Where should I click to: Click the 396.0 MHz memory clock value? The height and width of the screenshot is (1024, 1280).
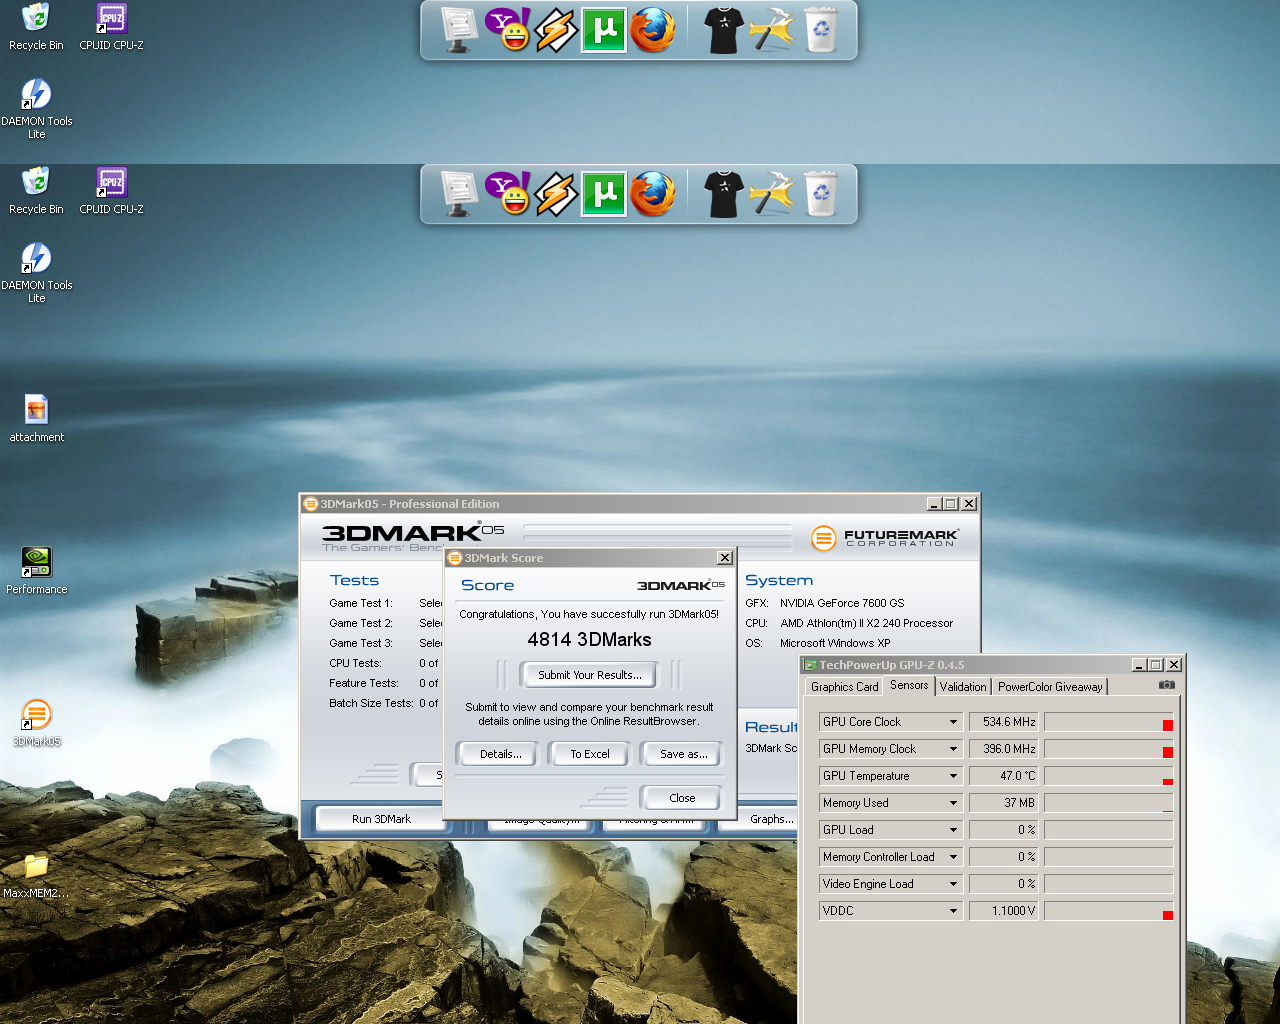1004,749
